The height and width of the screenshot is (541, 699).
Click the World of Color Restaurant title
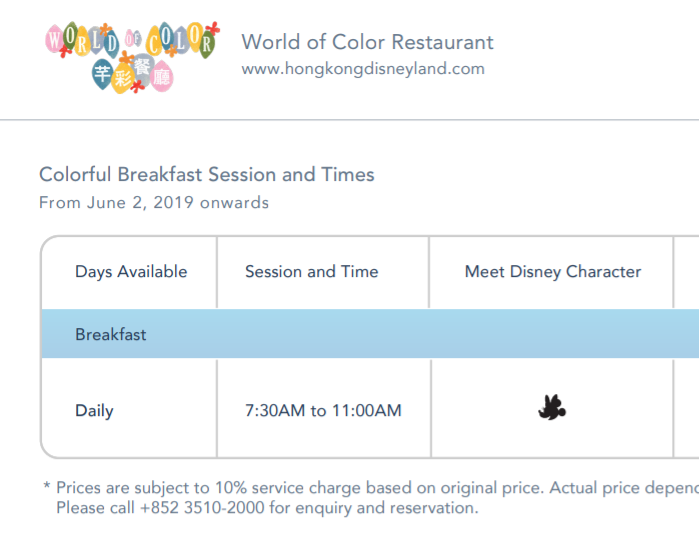pyautogui.click(x=367, y=42)
